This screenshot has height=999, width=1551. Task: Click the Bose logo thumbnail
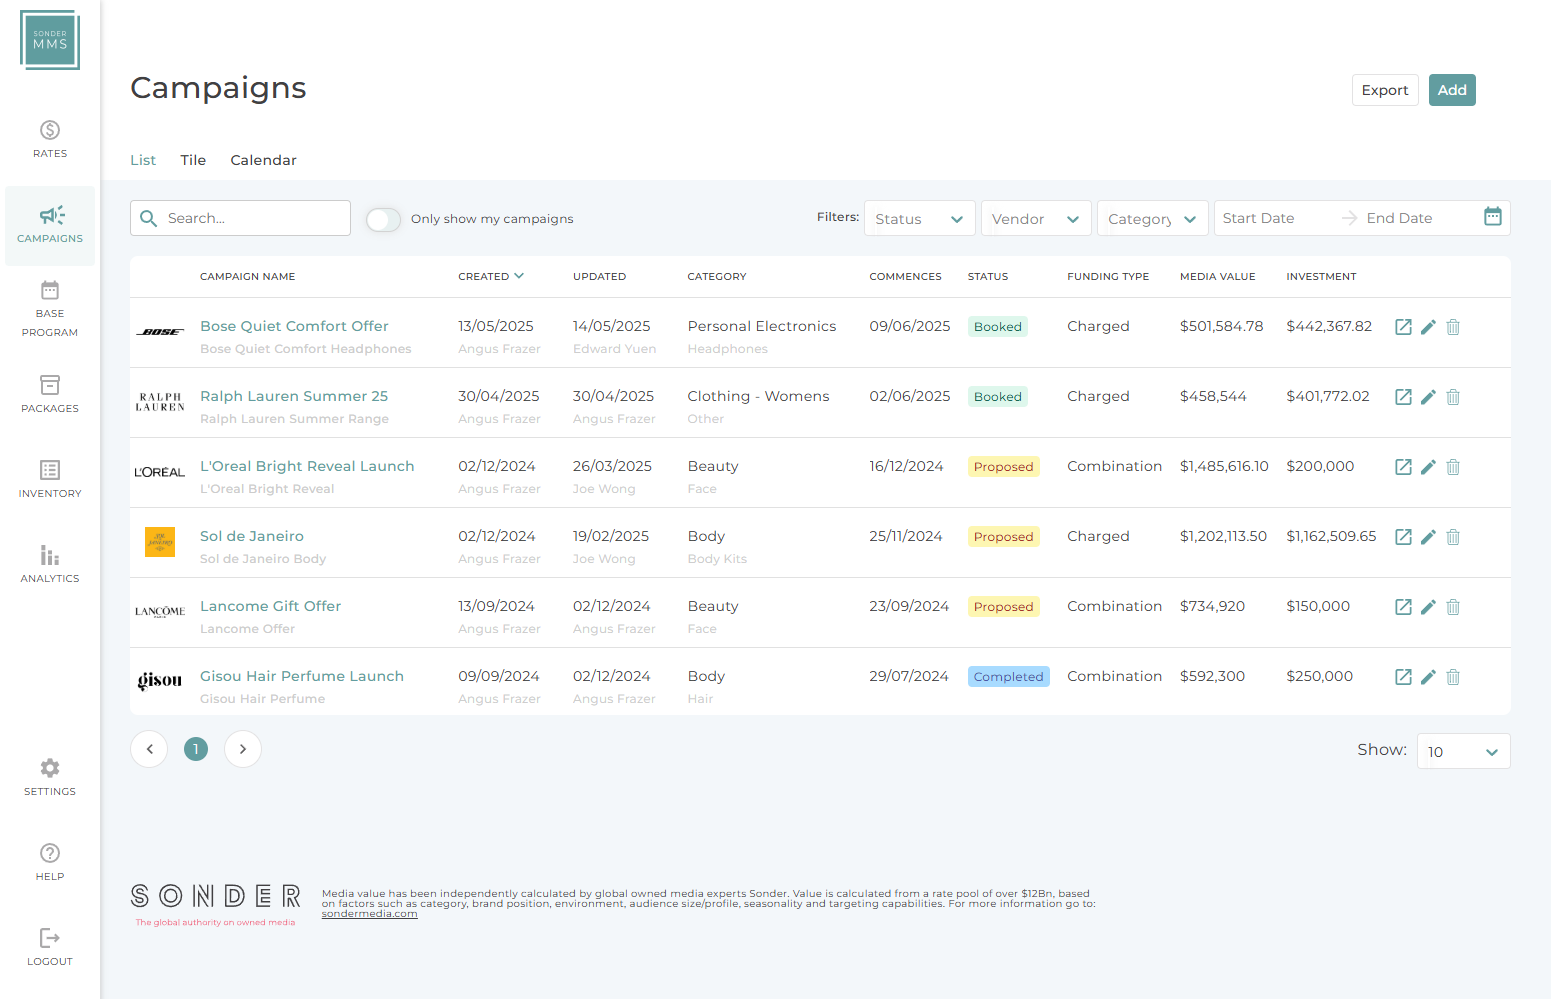point(160,332)
